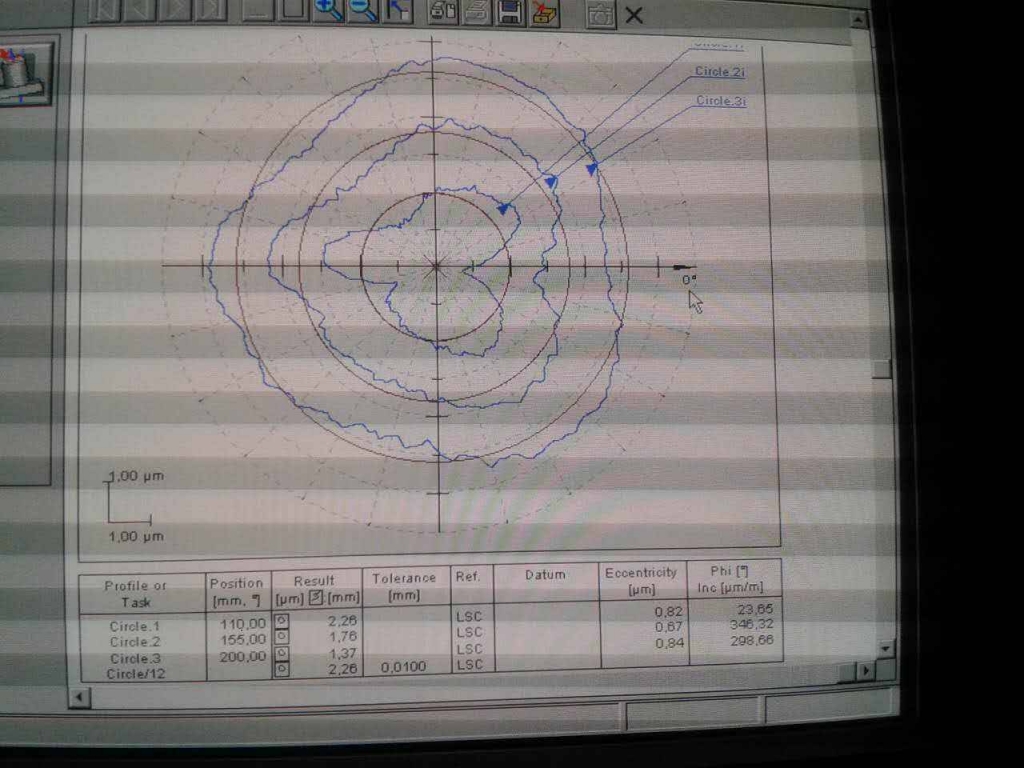Click the vertical scrollbar down arrow
The width and height of the screenshot is (1024, 768).
[884, 649]
